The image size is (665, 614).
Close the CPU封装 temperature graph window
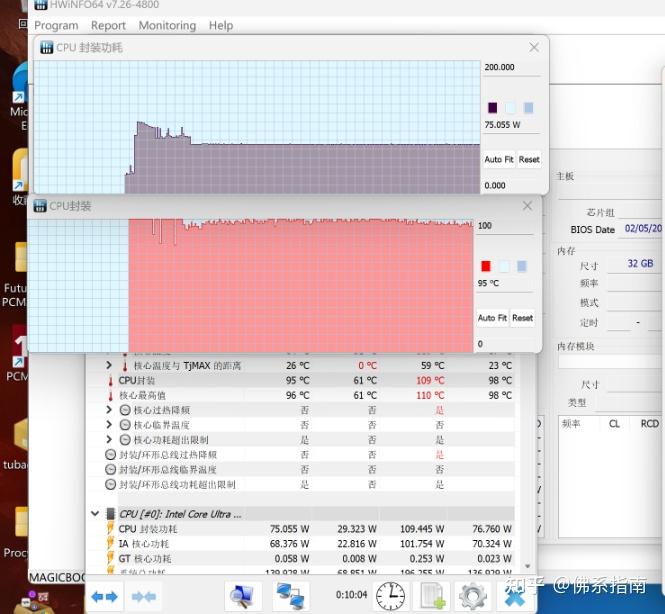(x=527, y=206)
